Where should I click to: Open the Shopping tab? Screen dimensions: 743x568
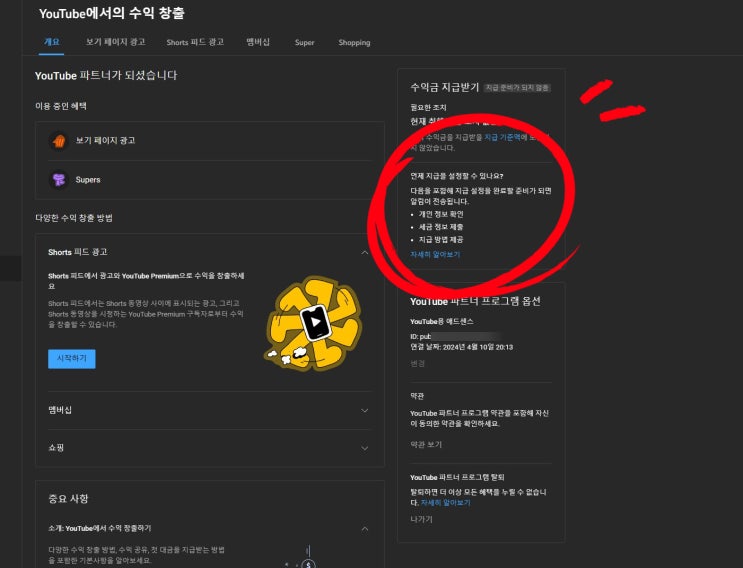point(354,43)
